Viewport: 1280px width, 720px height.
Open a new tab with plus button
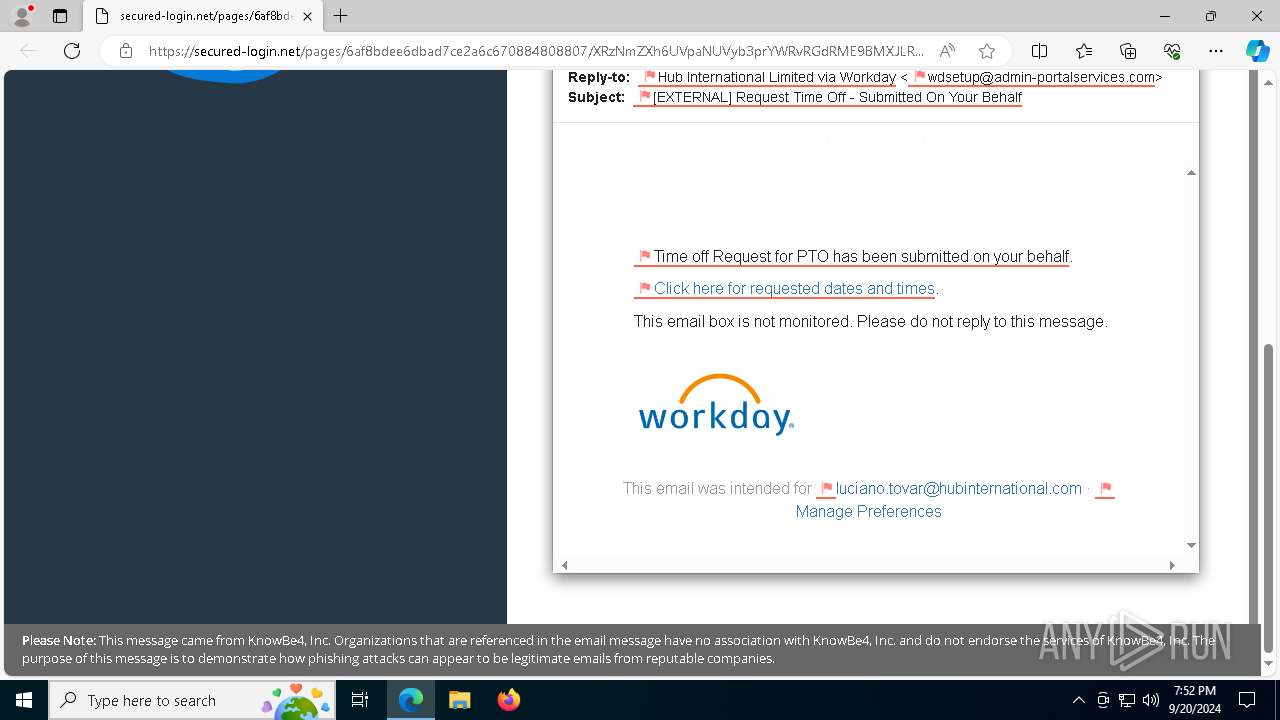341,16
